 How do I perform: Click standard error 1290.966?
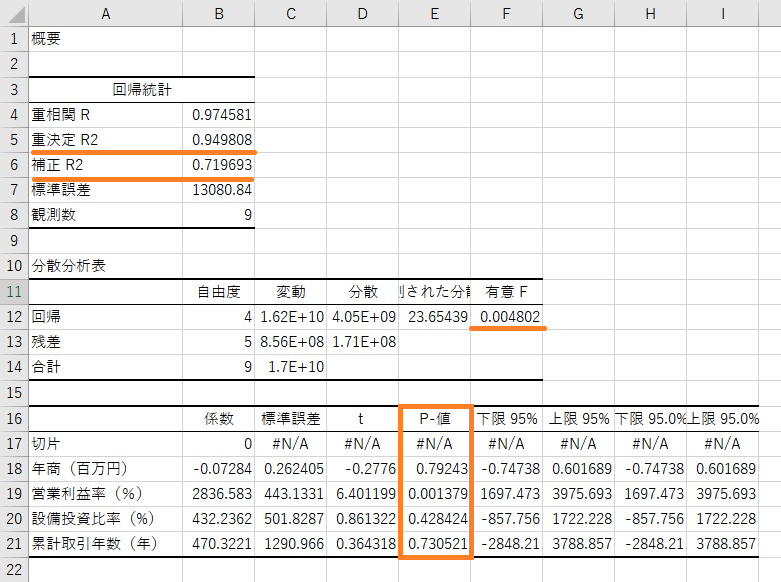(294, 544)
